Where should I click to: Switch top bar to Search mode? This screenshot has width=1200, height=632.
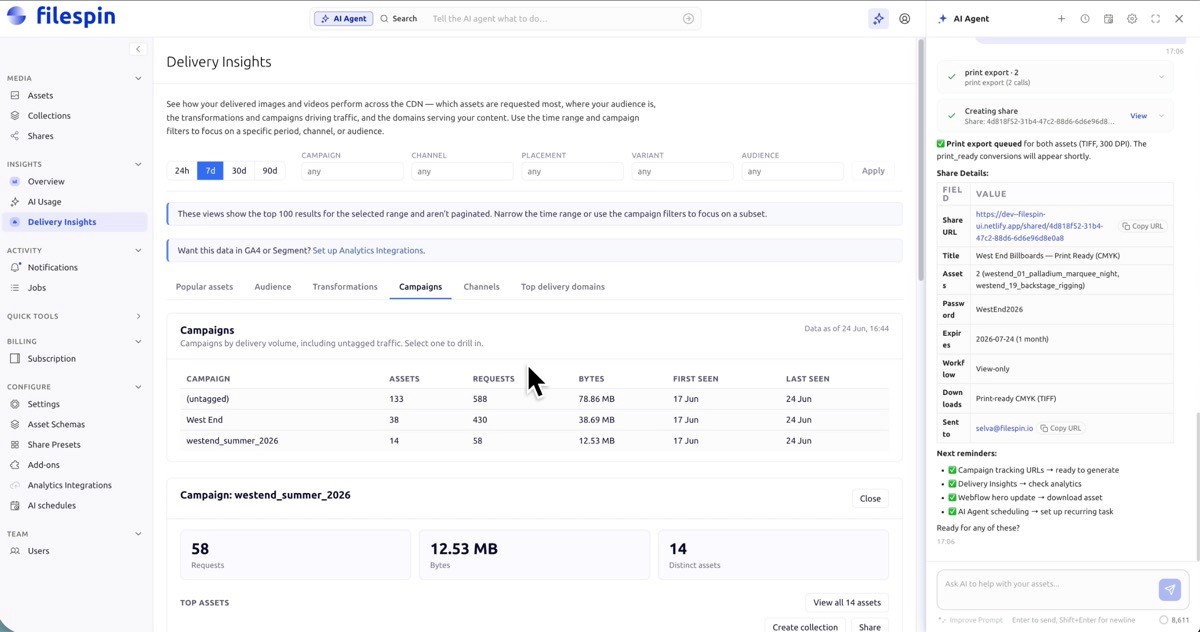399,19
